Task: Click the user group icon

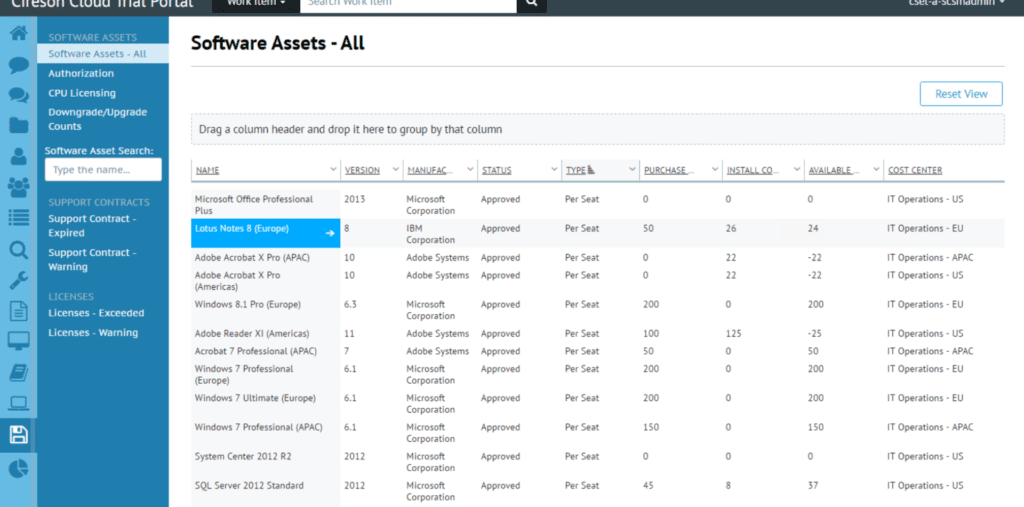Action: pyautogui.click(x=18, y=188)
